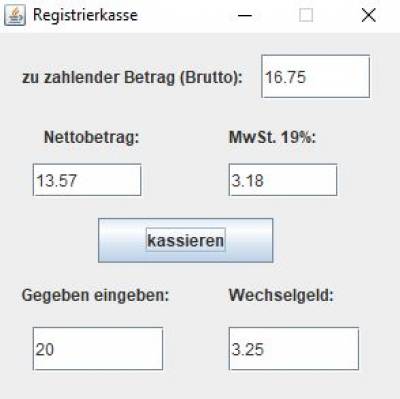Close the Registrierkasse window
The image size is (400, 399).
(x=368, y=15)
